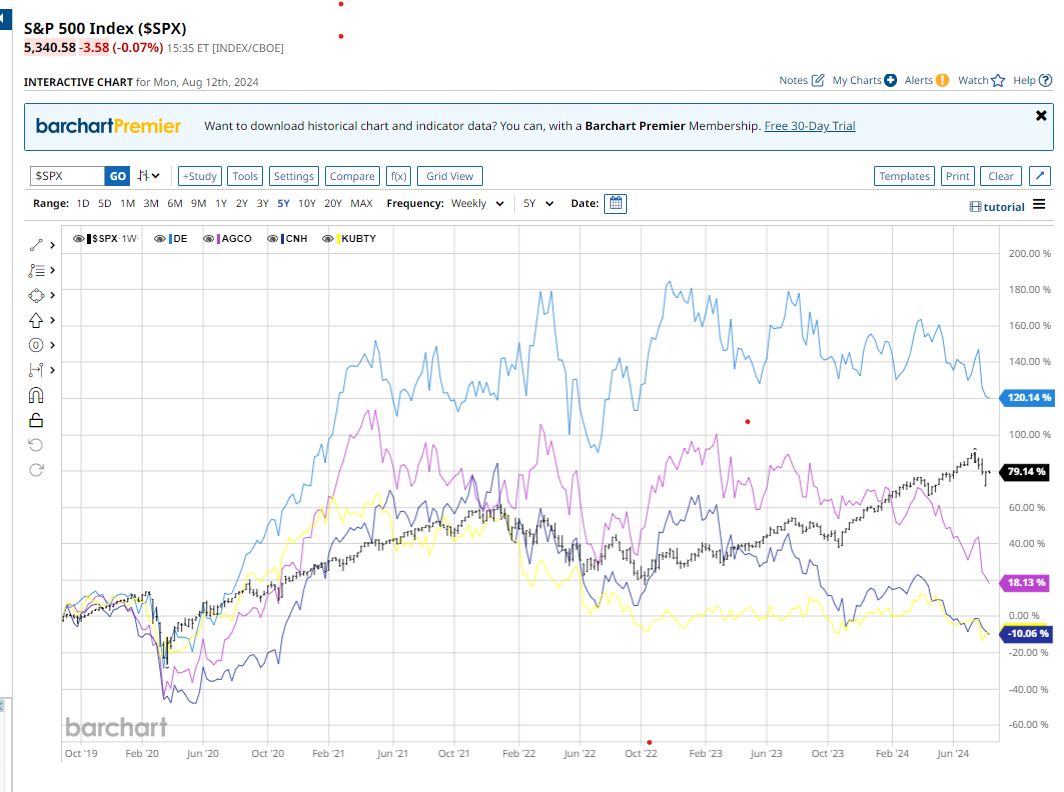Open the date calendar picker icon
1064x792 pixels.
615,204
